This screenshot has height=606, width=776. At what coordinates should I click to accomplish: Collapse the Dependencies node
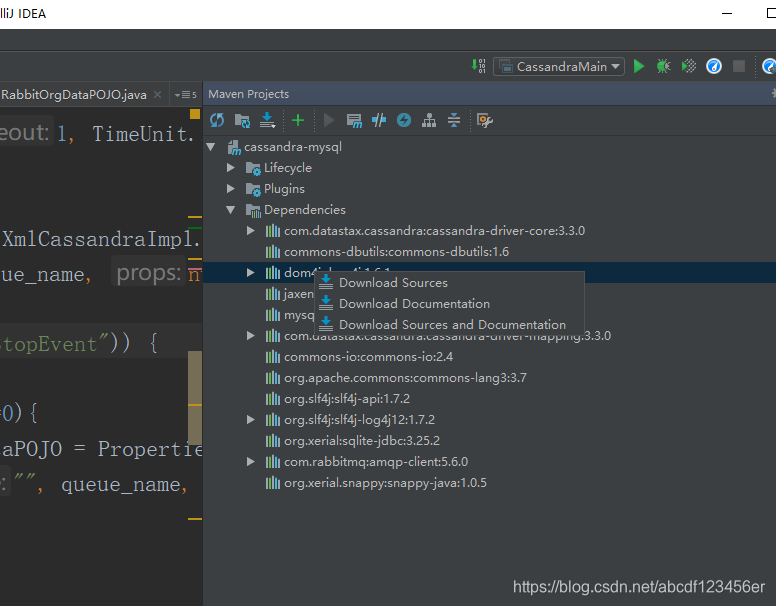click(231, 210)
